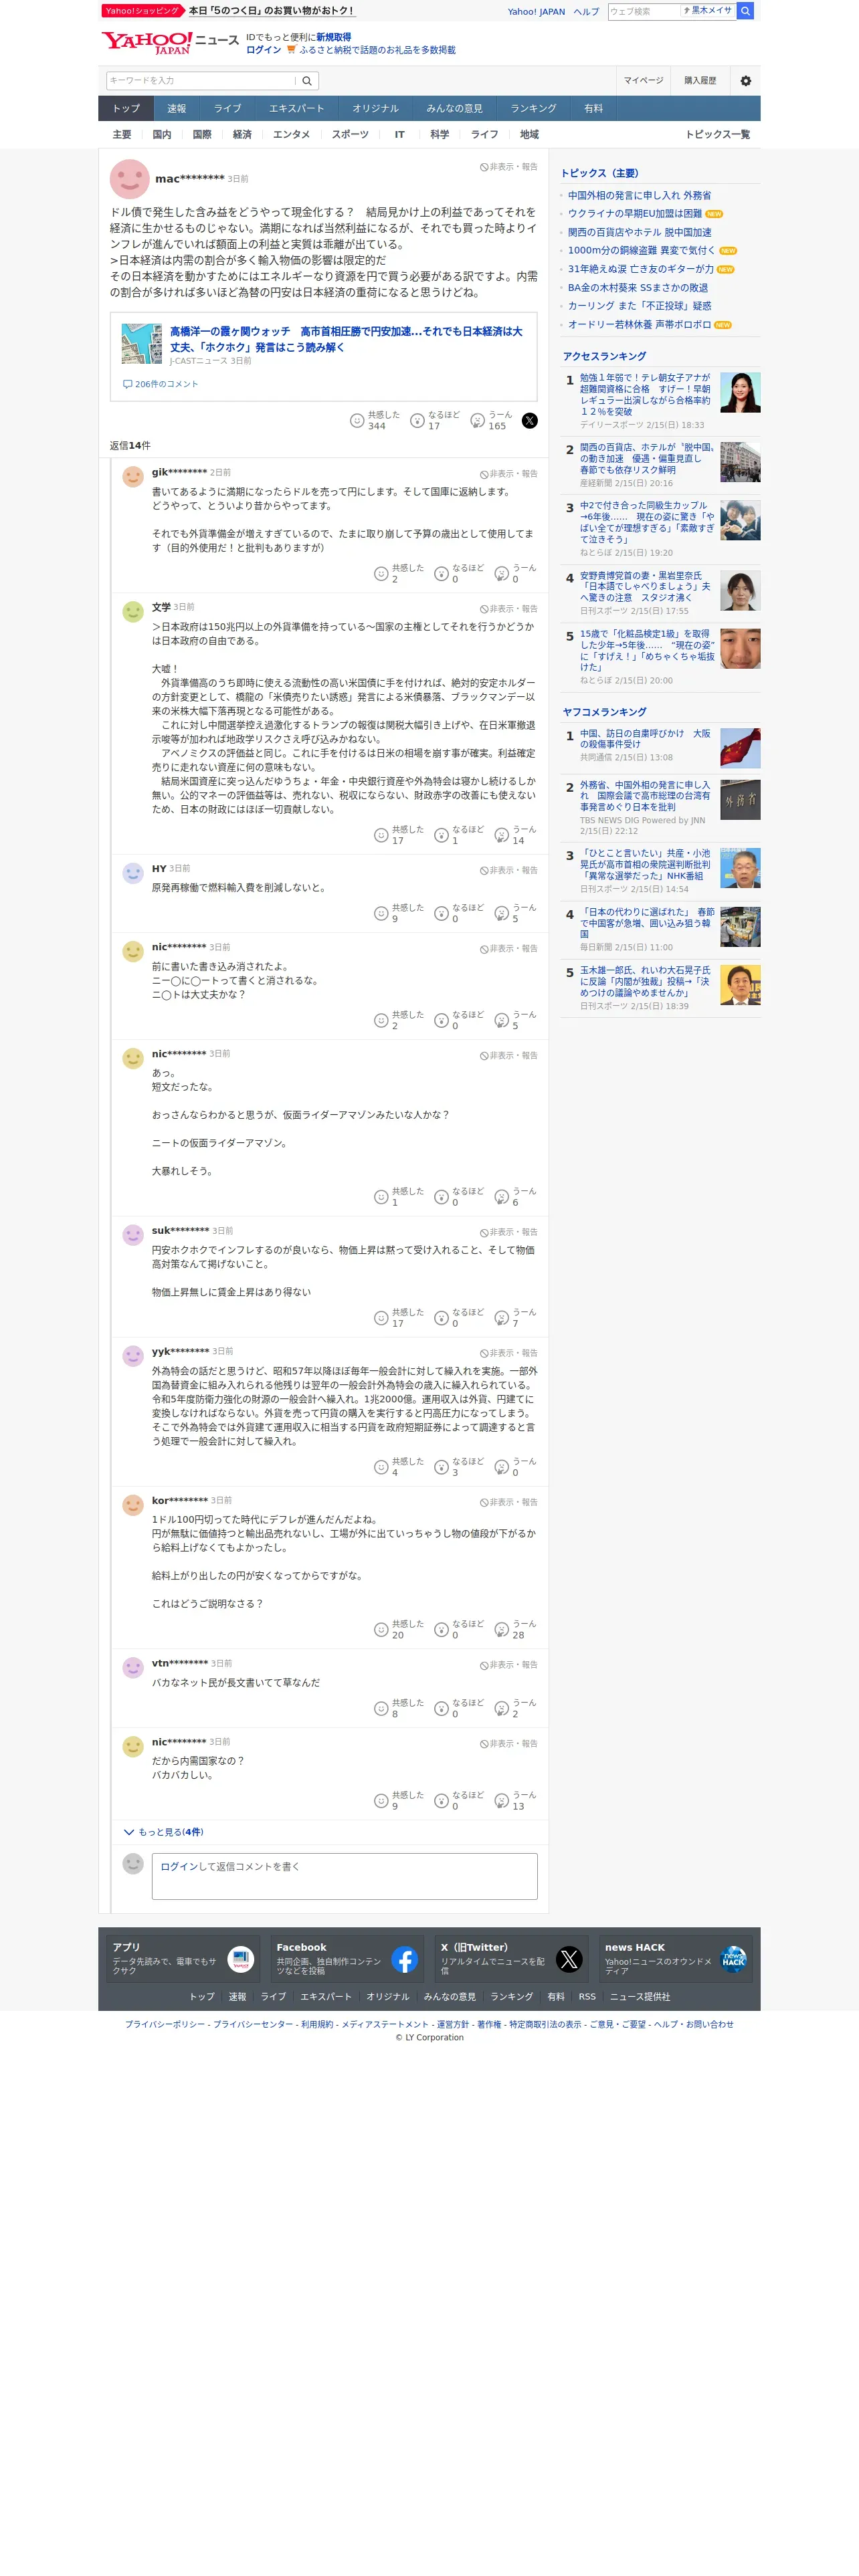Click 共感した icon on mac******** comment
859x2576 pixels.
point(357,421)
